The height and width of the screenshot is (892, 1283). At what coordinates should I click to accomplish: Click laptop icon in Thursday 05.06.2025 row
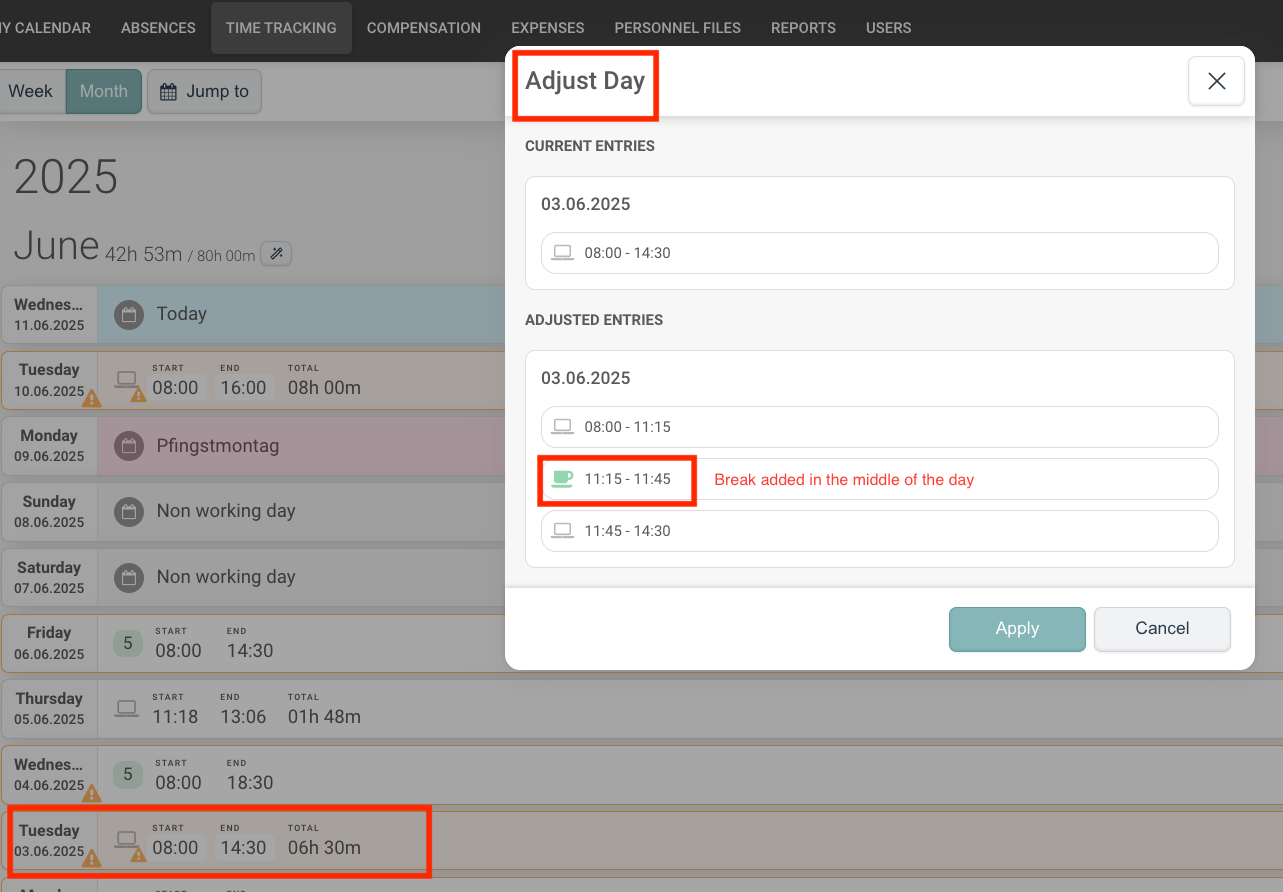pyautogui.click(x=126, y=708)
